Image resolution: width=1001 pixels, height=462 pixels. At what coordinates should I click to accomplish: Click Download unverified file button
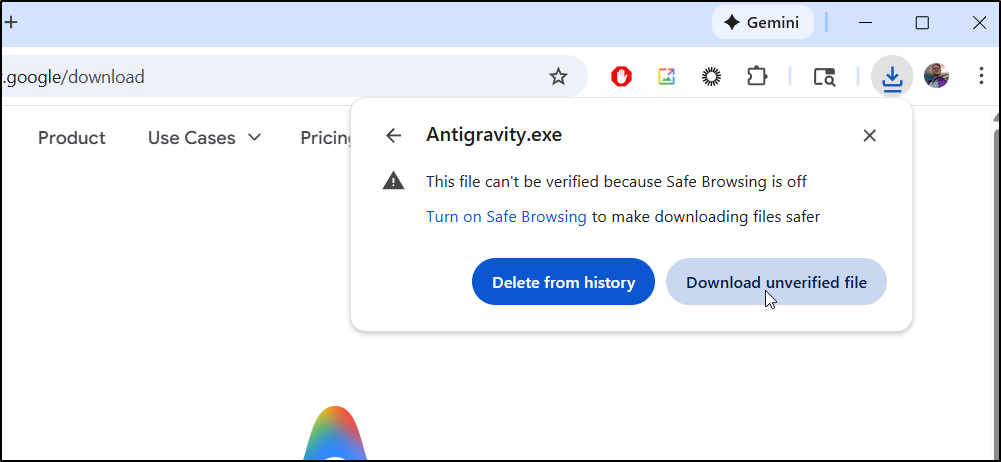pyautogui.click(x=776, y=282)
